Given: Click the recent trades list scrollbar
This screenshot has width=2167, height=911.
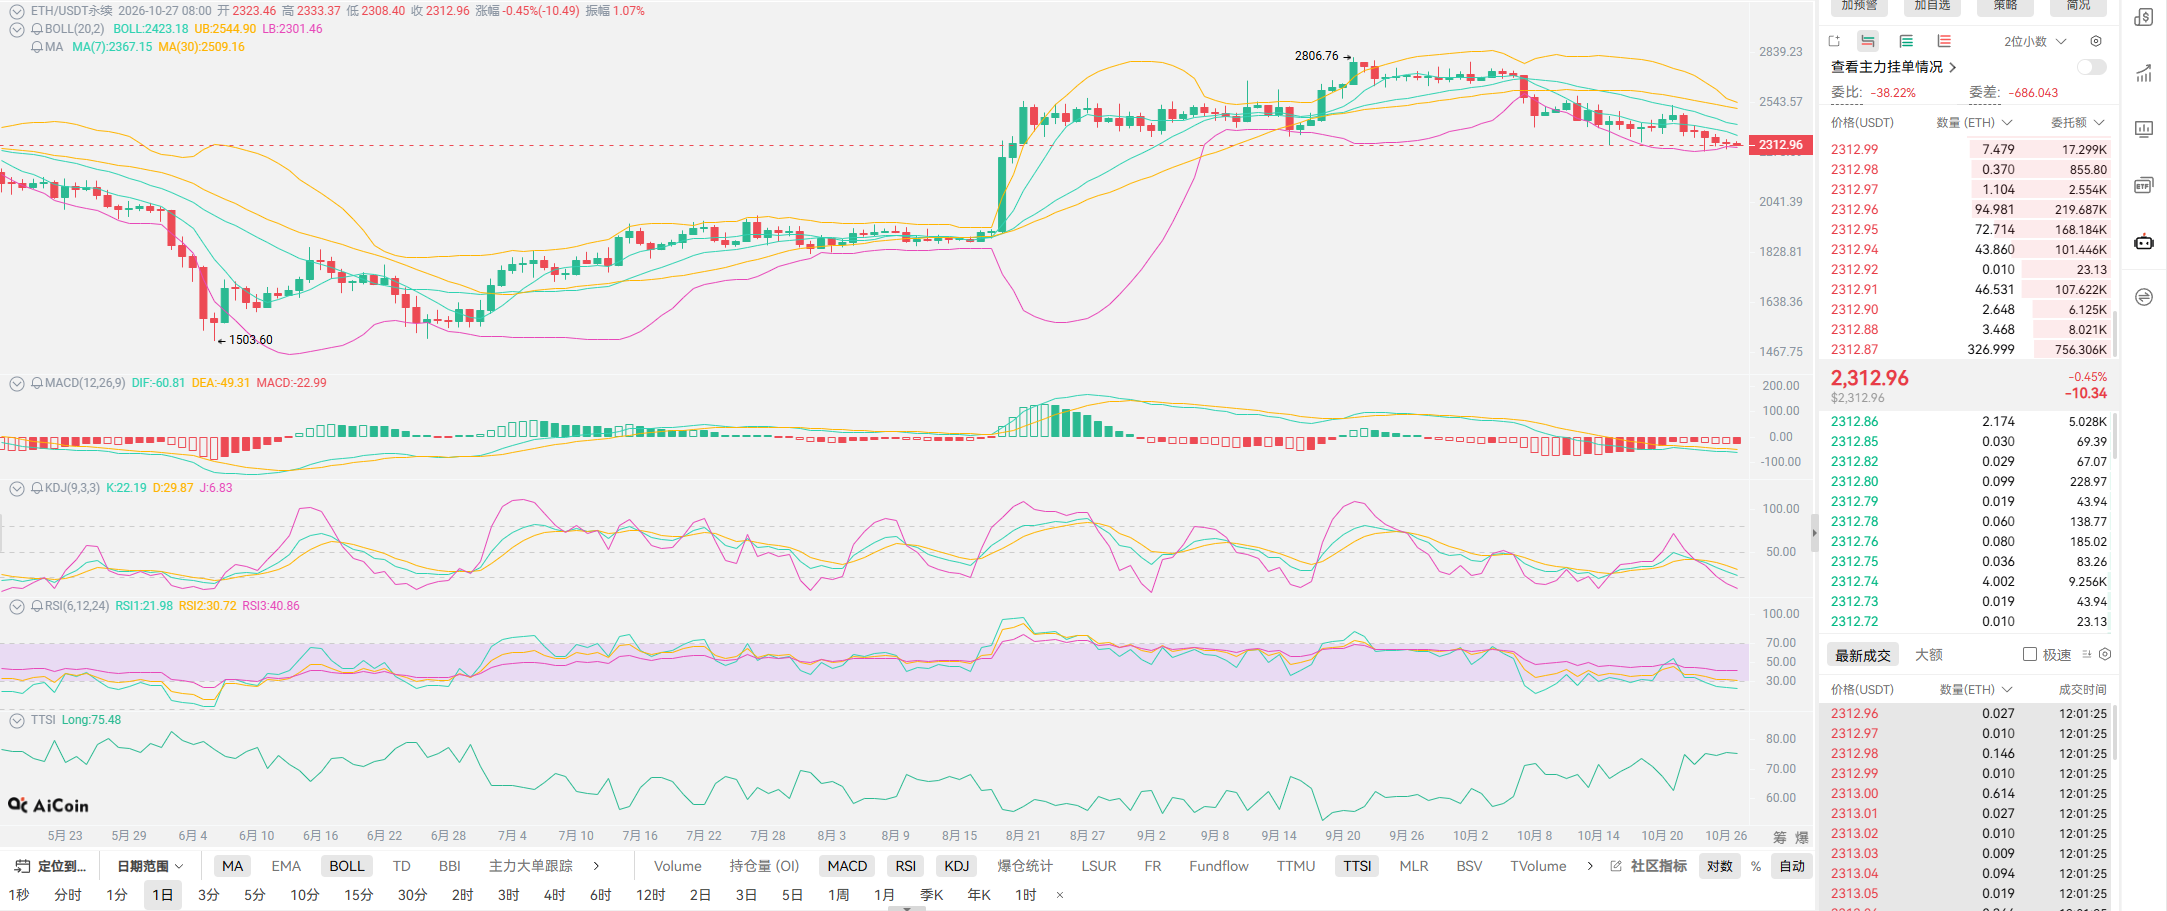Looking at the screenshot, I should (2114, 735).
